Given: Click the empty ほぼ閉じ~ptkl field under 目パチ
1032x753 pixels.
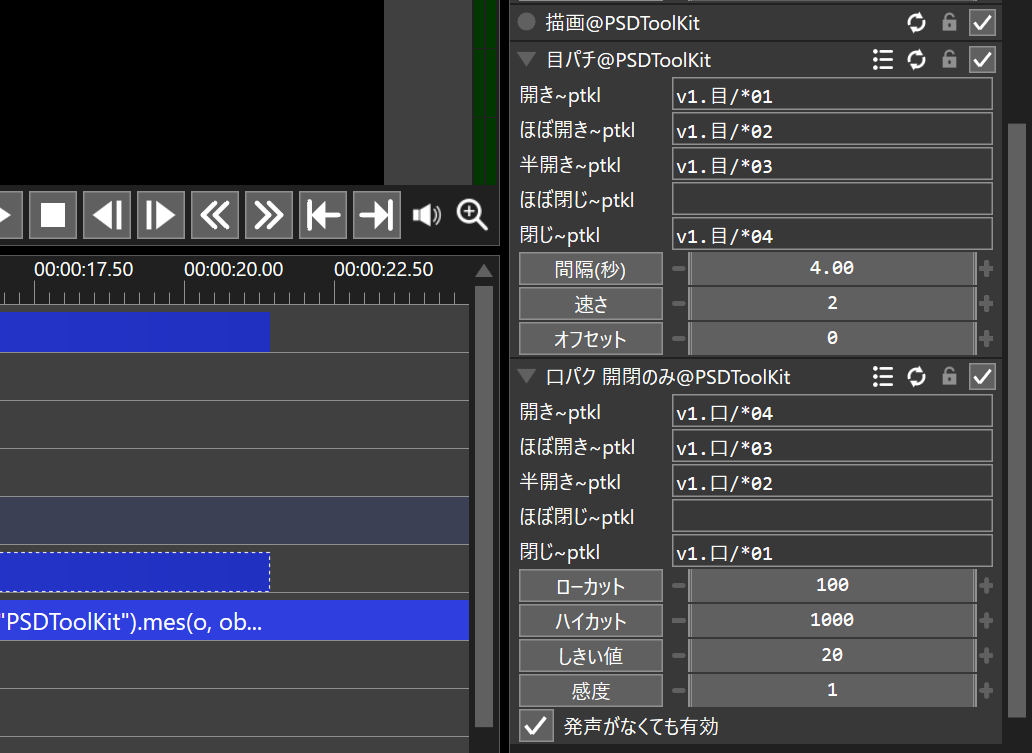Looking at the screenshot, I should tap(832, 199).
